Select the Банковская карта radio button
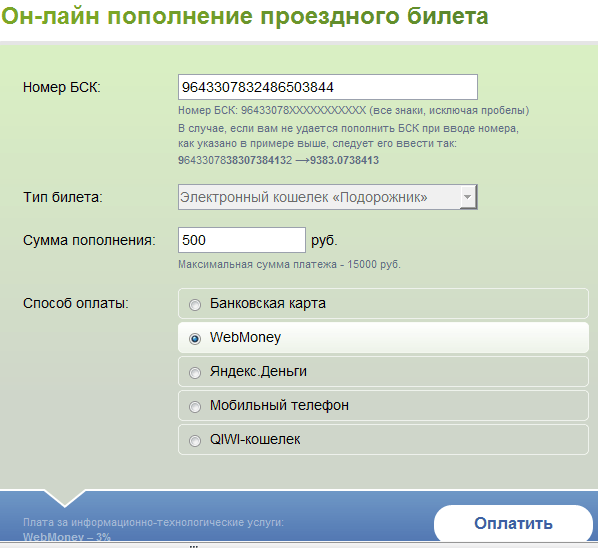This screenshot has height=548, width=598. click(x=195, y=305)
